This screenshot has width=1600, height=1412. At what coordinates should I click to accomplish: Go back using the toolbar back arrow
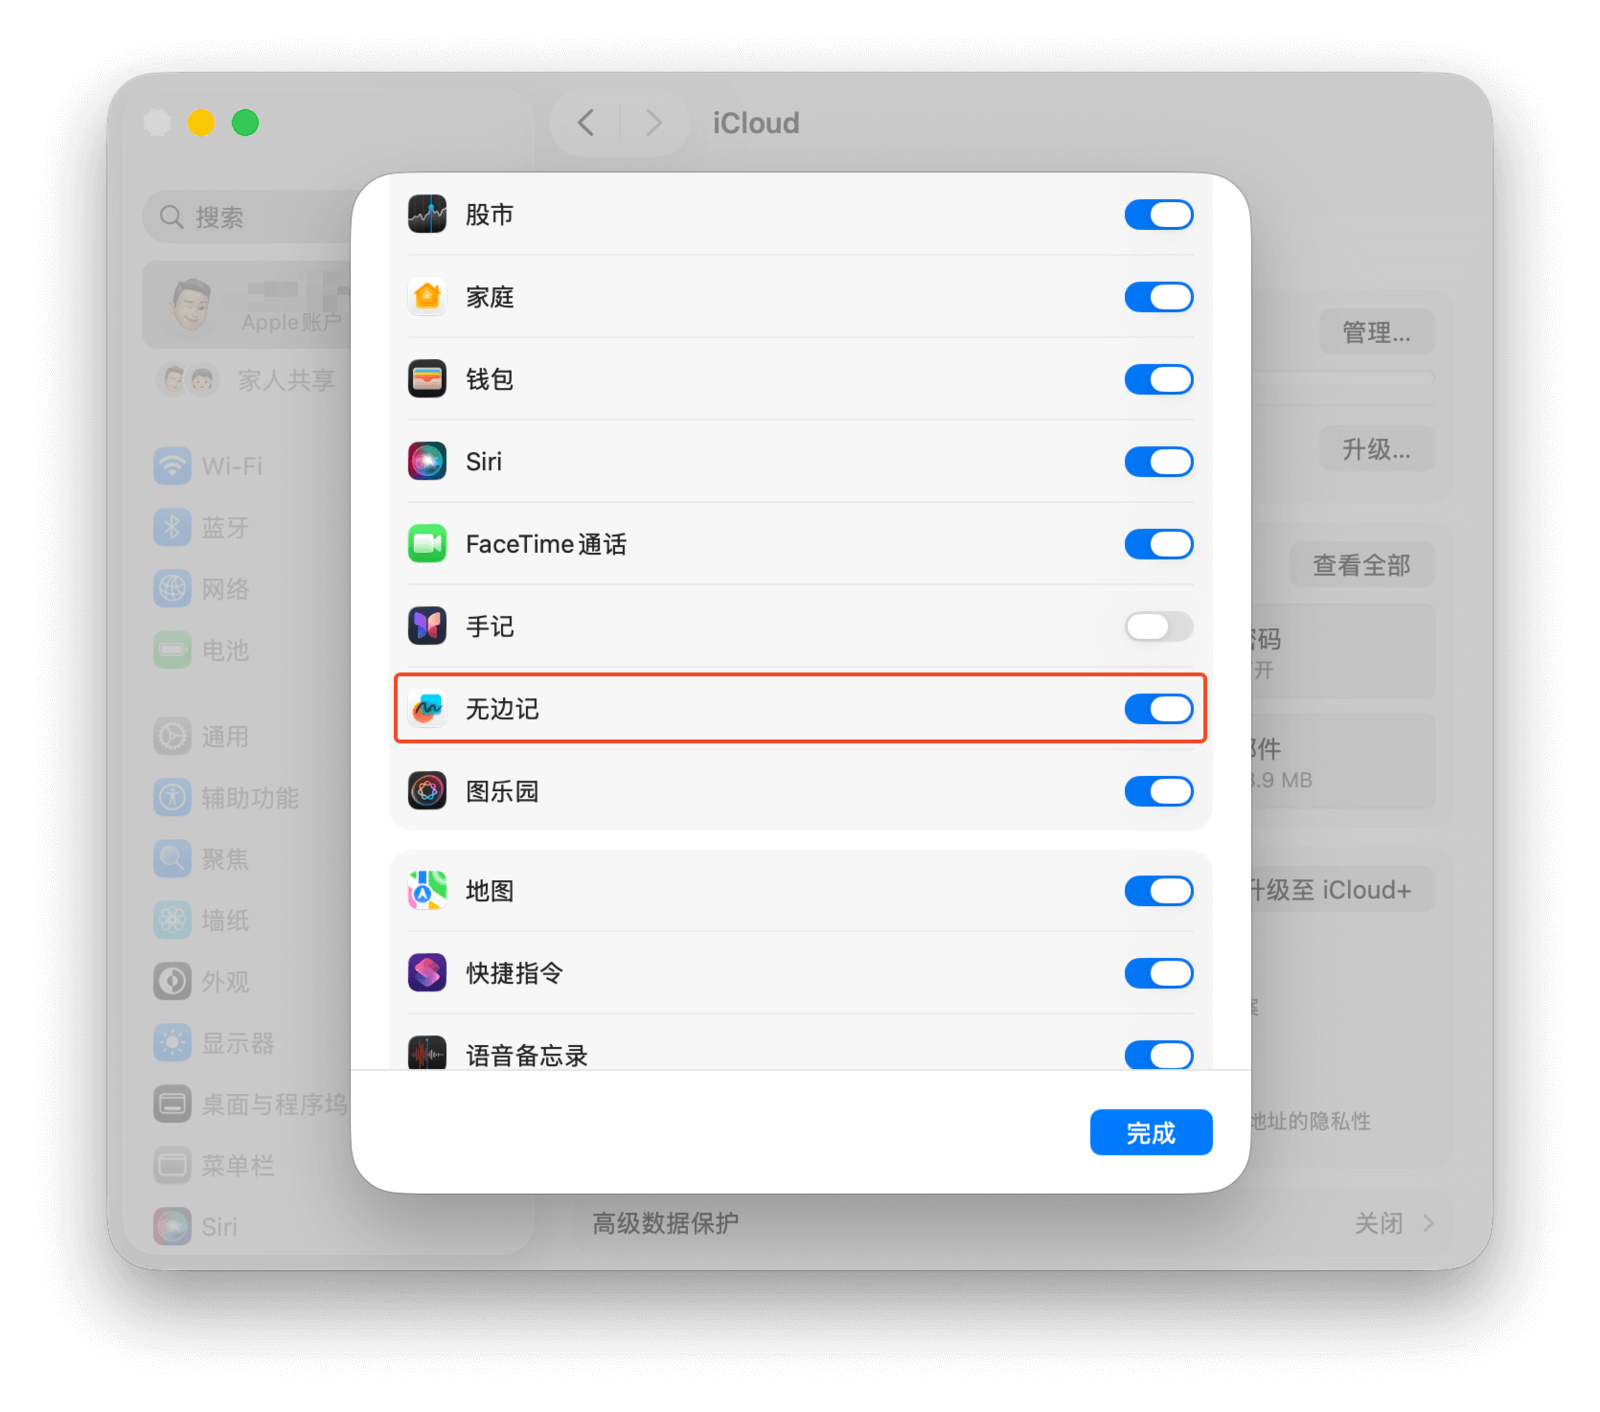pos(586,123)
